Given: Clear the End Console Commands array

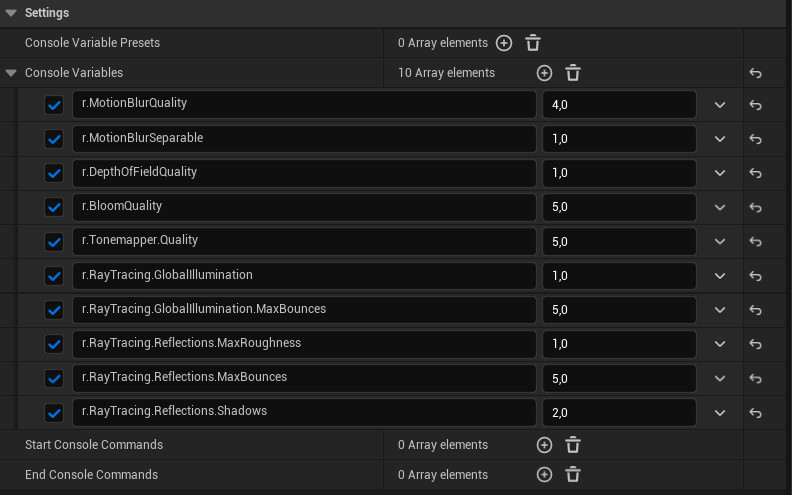Looking at the screenshot, I should click(x=573, y=475).
